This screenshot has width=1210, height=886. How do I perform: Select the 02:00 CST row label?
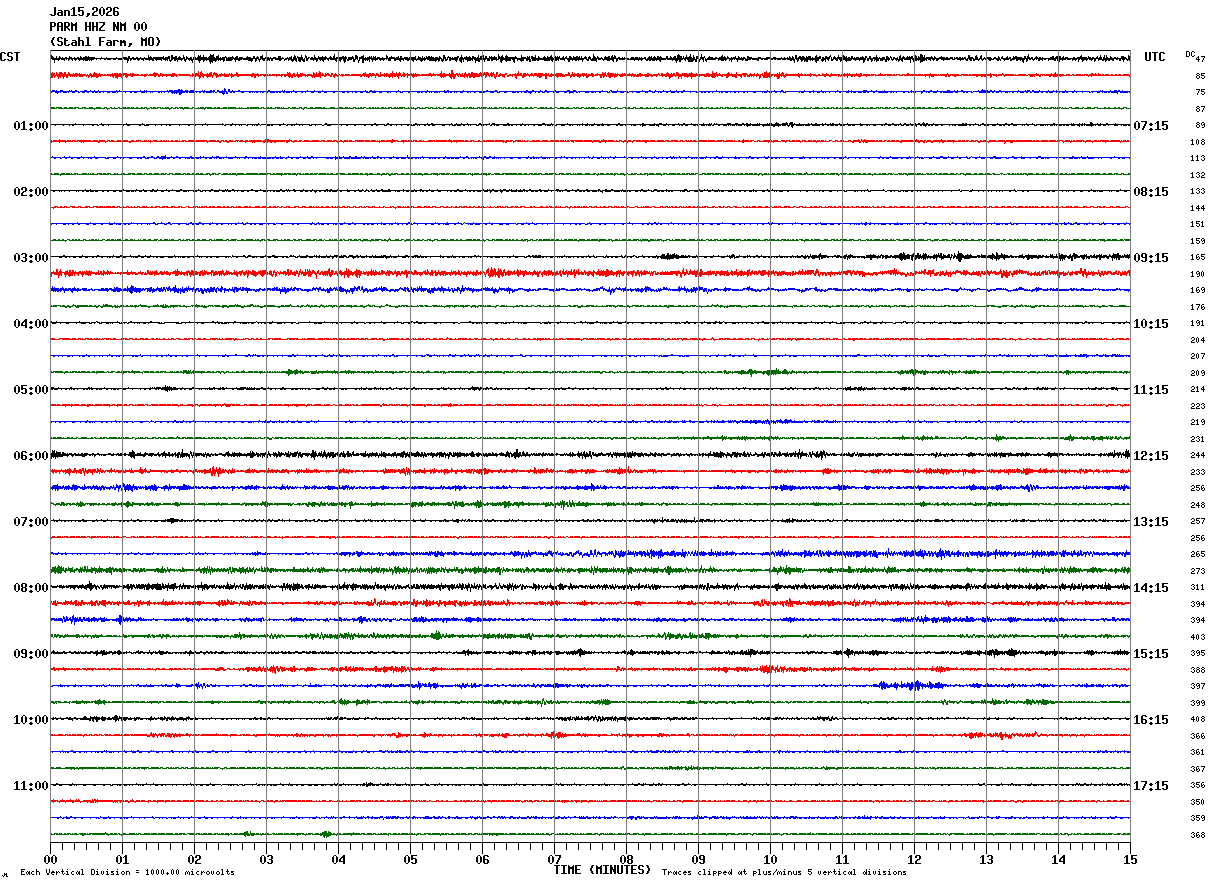tap(31, 192)
